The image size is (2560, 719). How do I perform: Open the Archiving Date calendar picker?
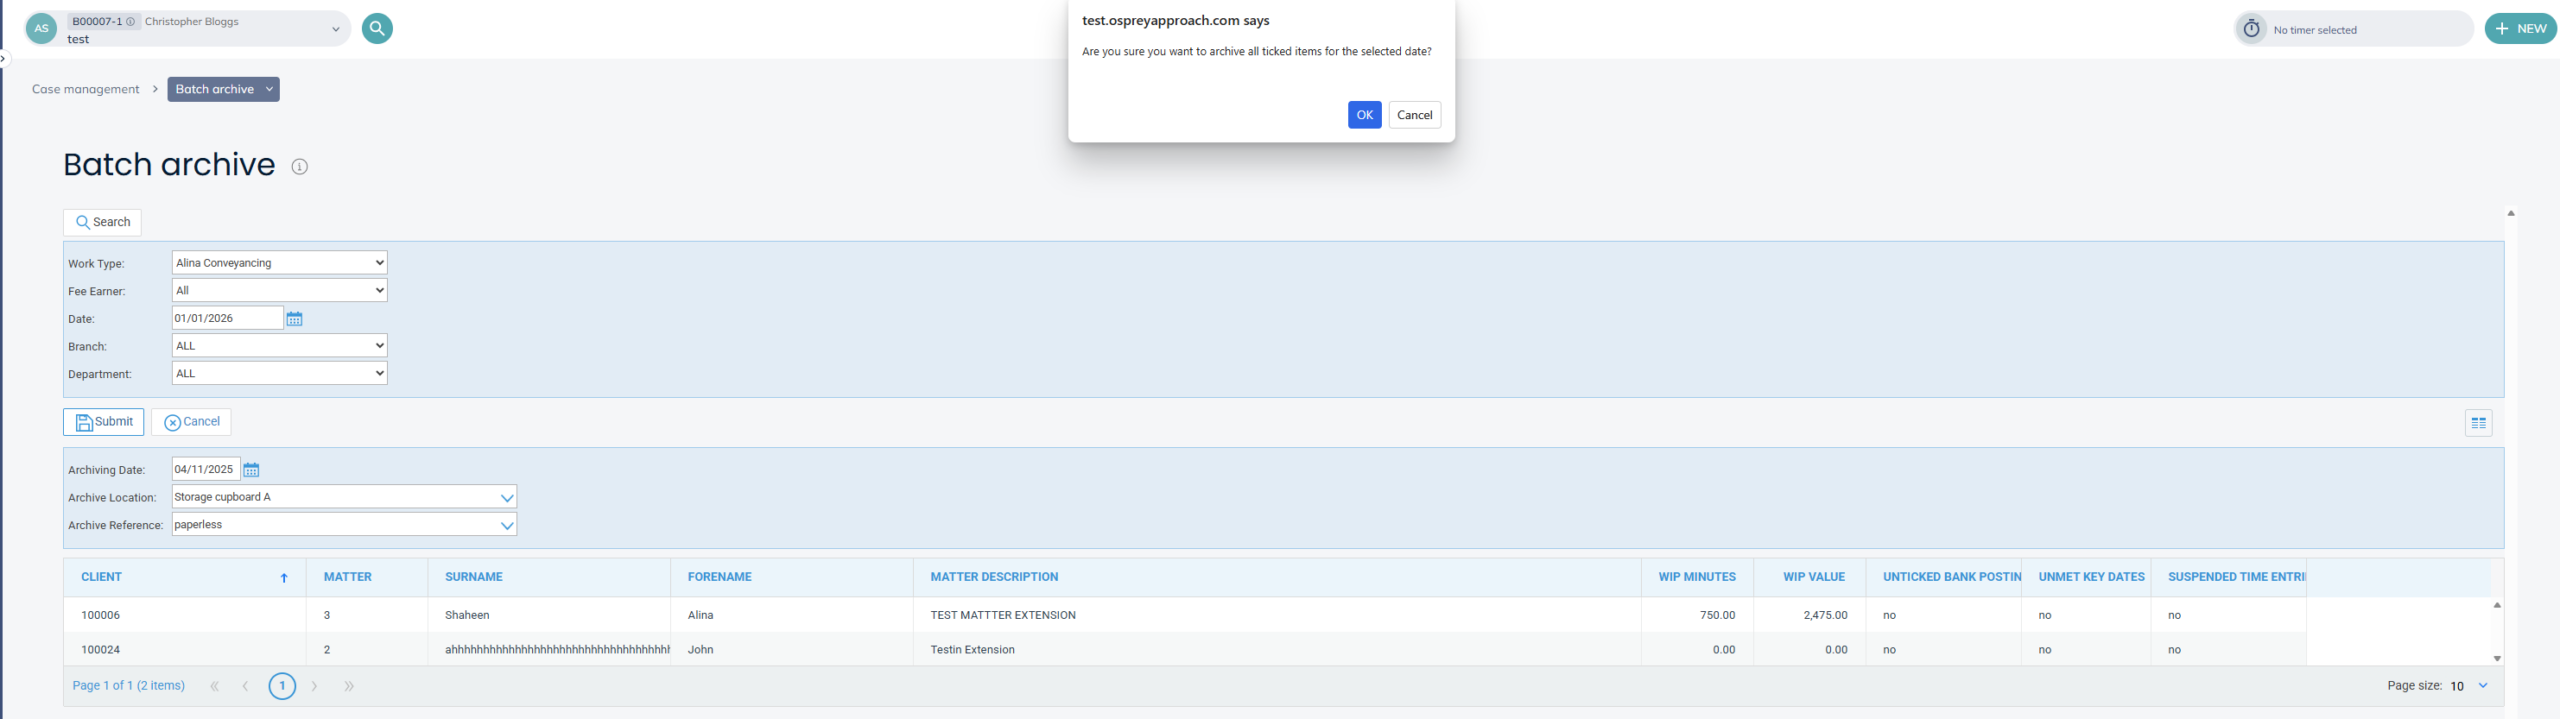coord(251,470)
